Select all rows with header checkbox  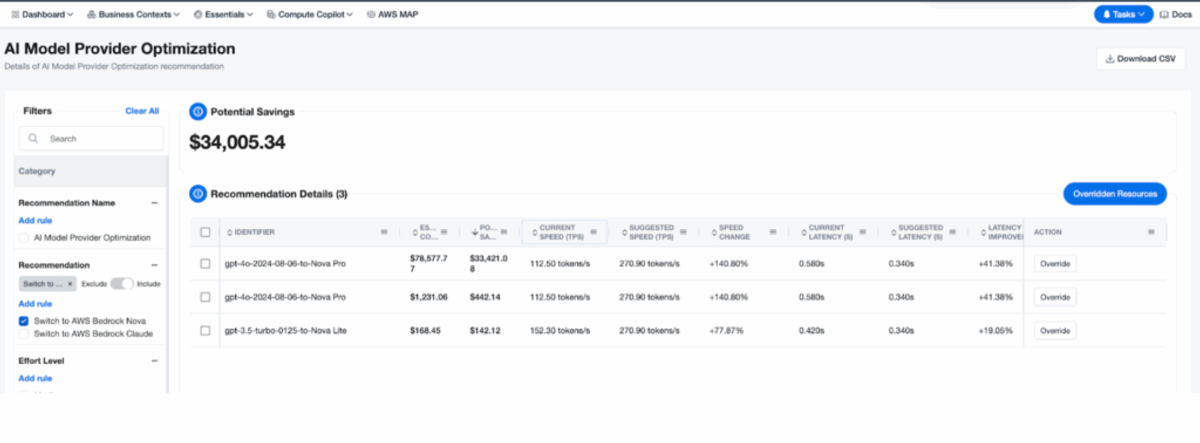point(205,232)
